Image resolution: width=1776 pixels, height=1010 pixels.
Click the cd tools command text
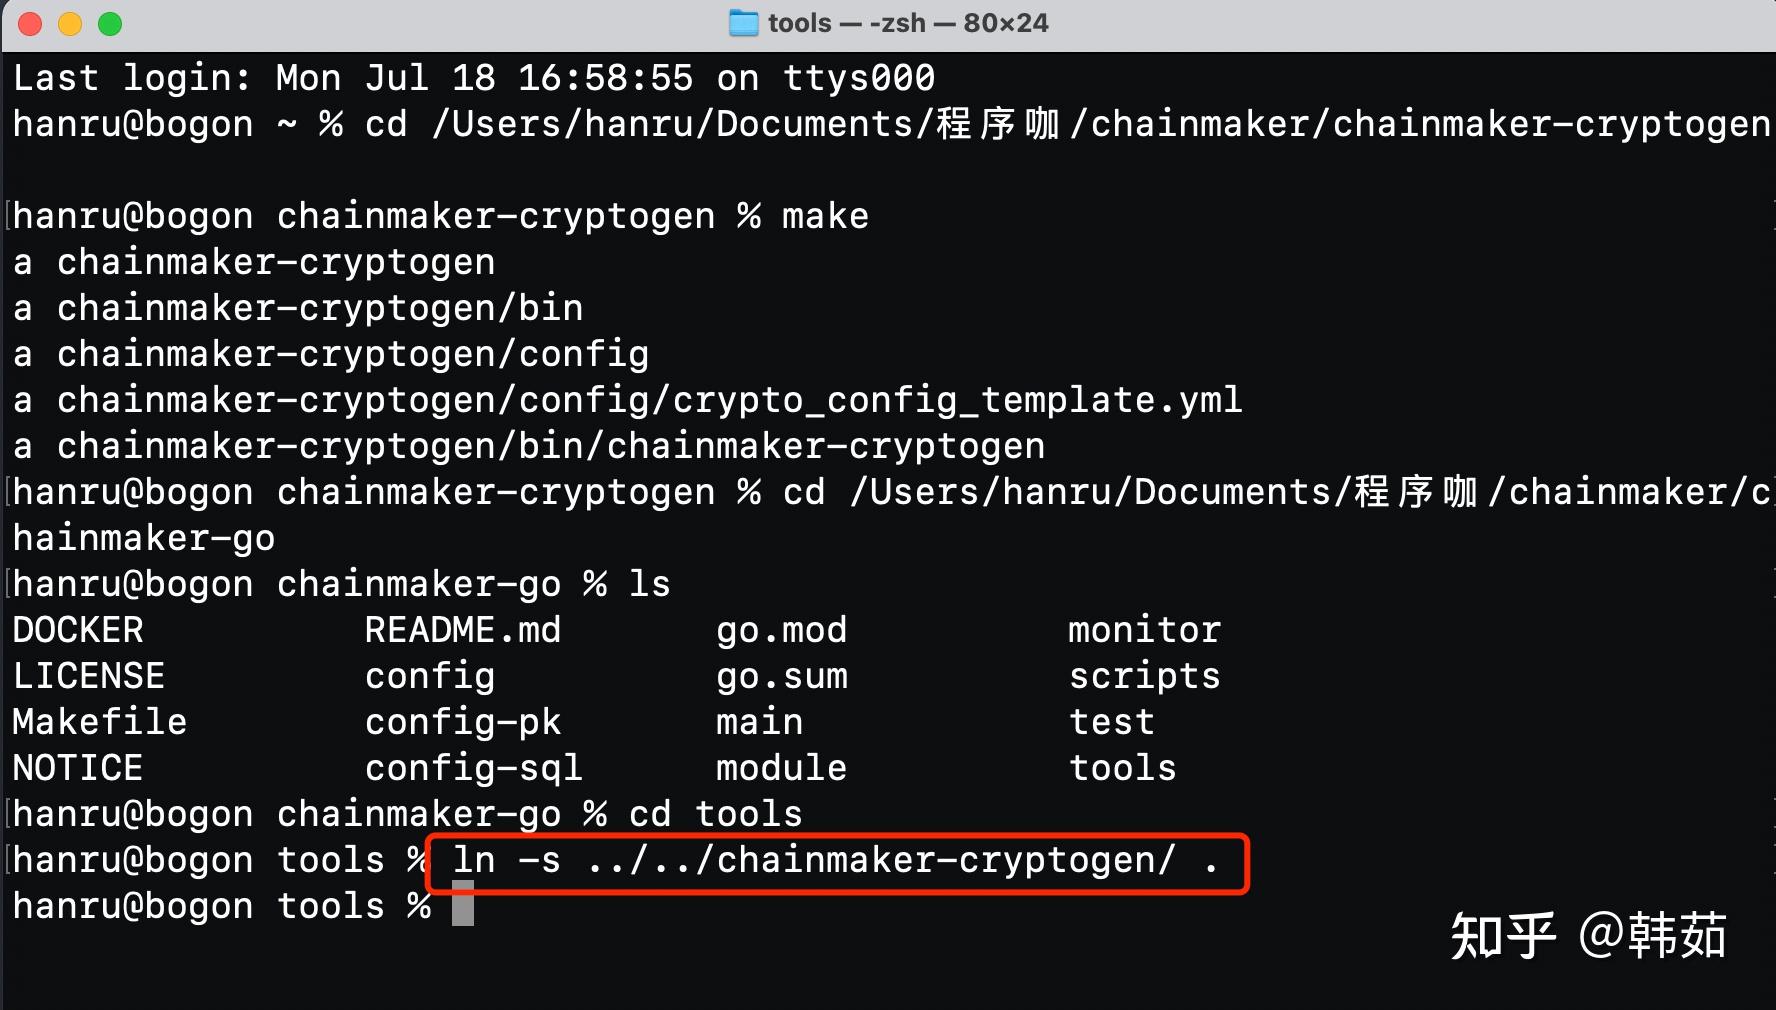(715, 813)
